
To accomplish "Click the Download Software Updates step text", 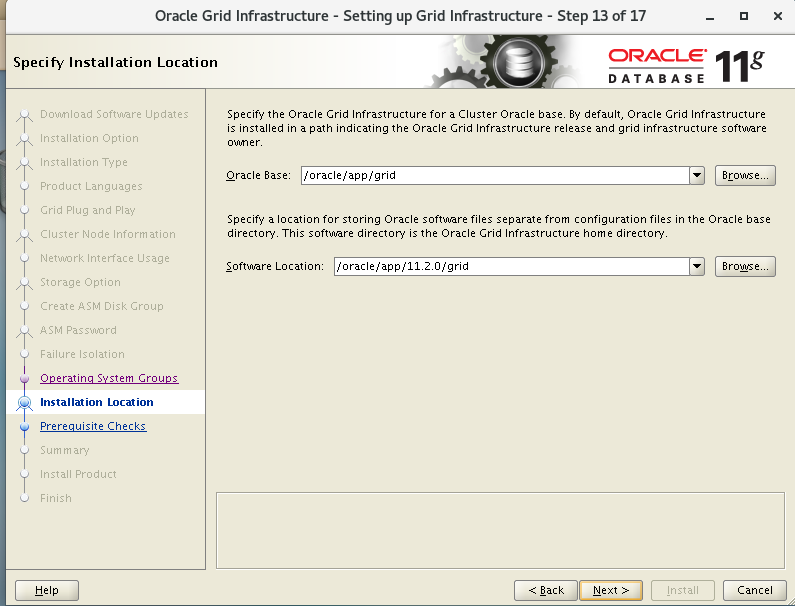I will coord(114,114).
